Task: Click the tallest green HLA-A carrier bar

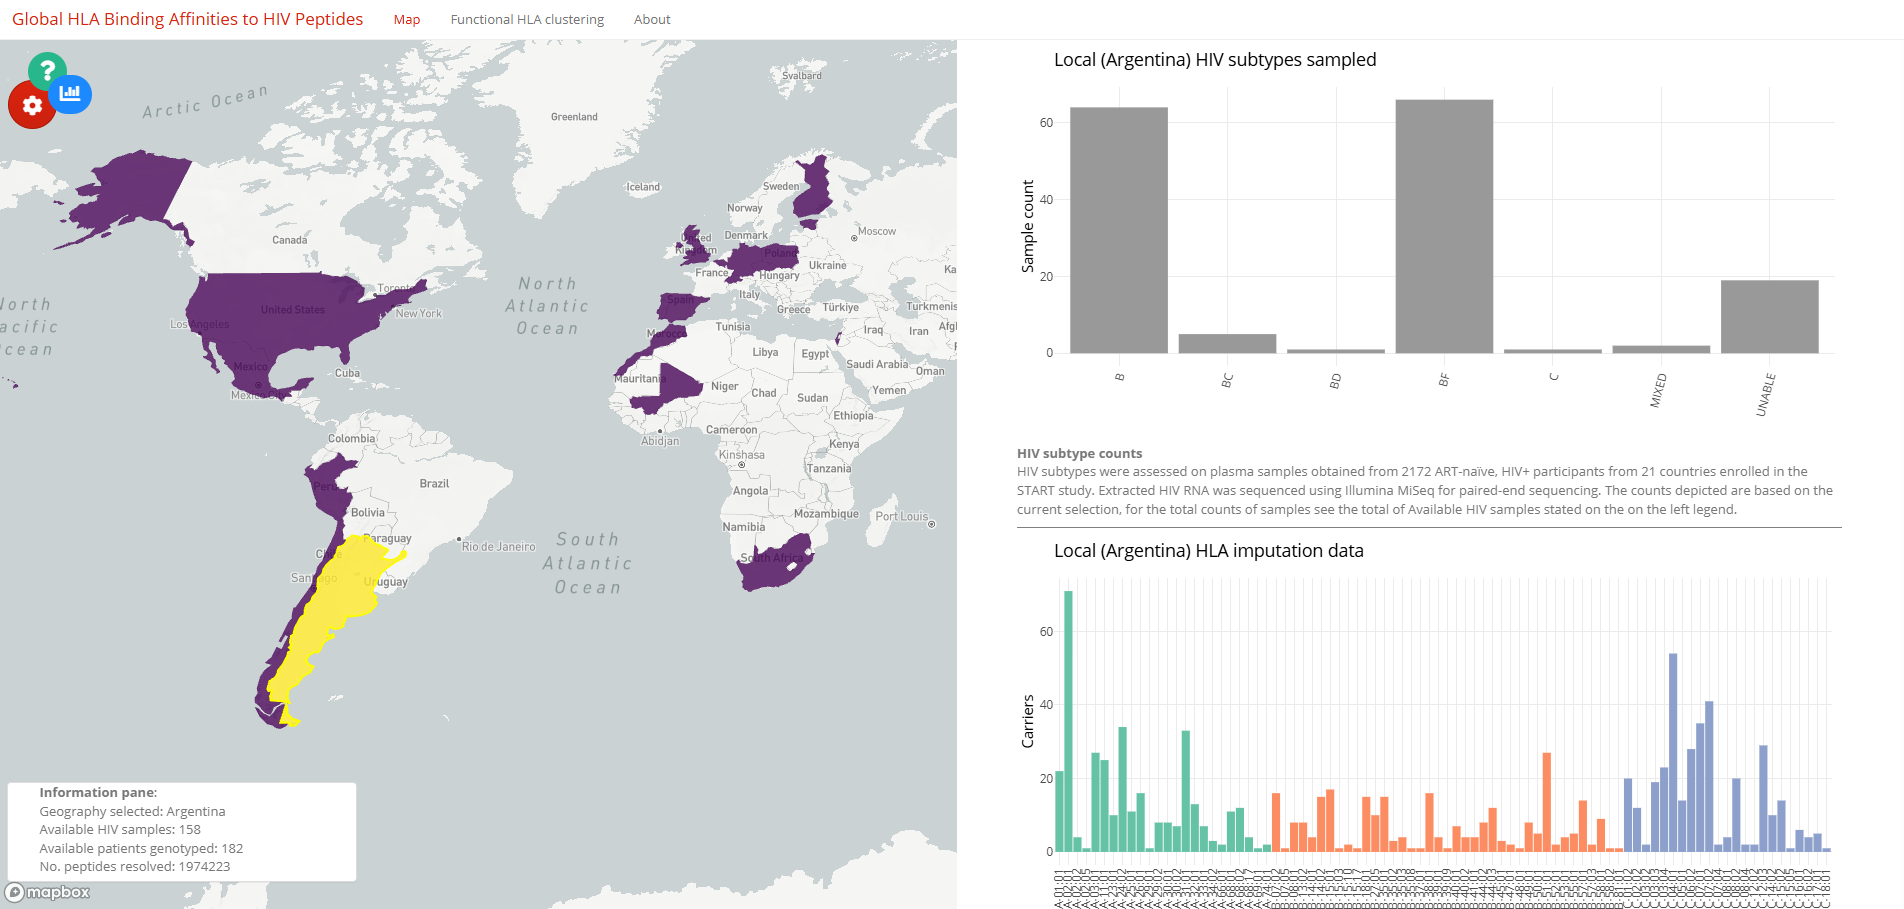Action: pos(1068,721)
